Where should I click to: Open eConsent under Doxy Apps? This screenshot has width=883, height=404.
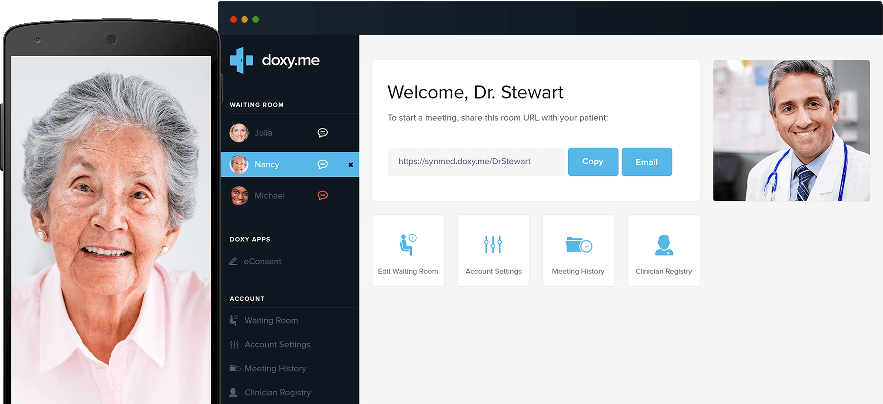pos(262,261)
